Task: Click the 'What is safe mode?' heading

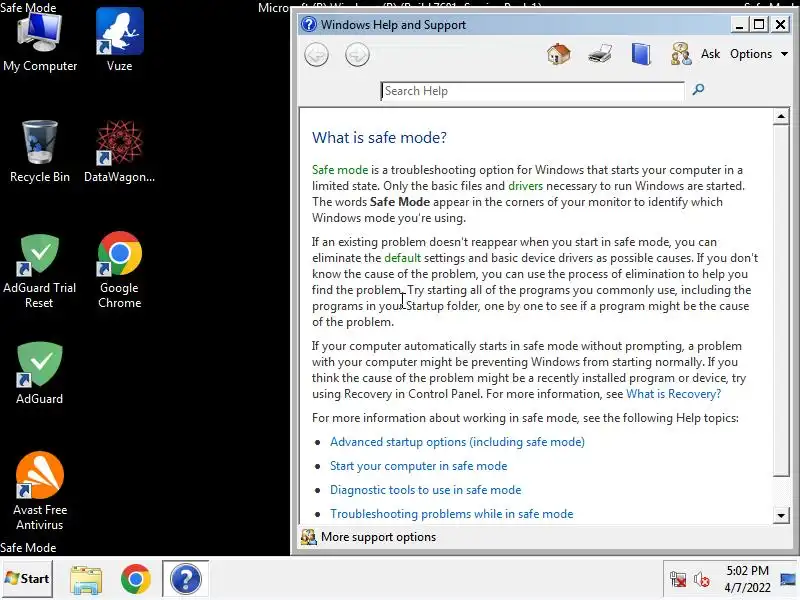Action: click(x=379, y=138)
